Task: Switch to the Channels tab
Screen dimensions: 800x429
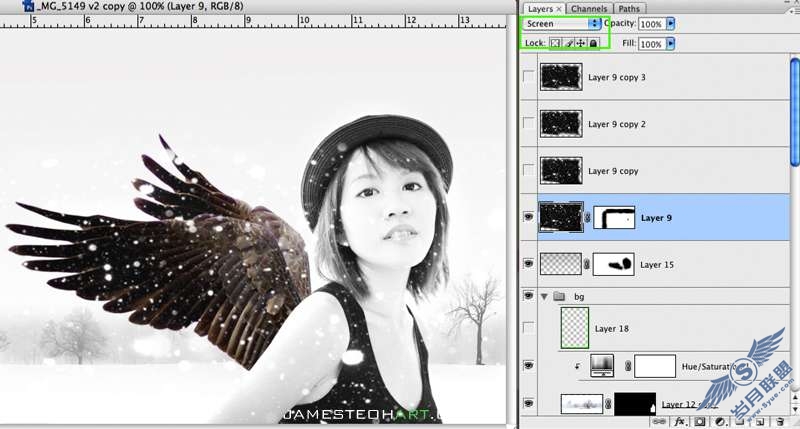Action: (x=589, y=9)
